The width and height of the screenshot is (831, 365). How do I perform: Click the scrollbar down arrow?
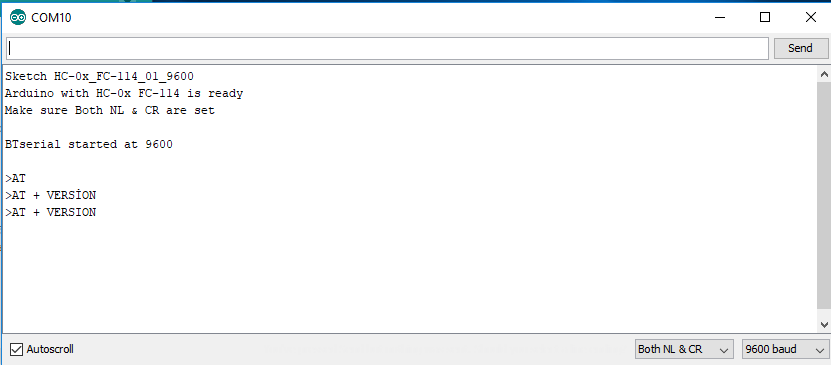(x=824, y=324)
